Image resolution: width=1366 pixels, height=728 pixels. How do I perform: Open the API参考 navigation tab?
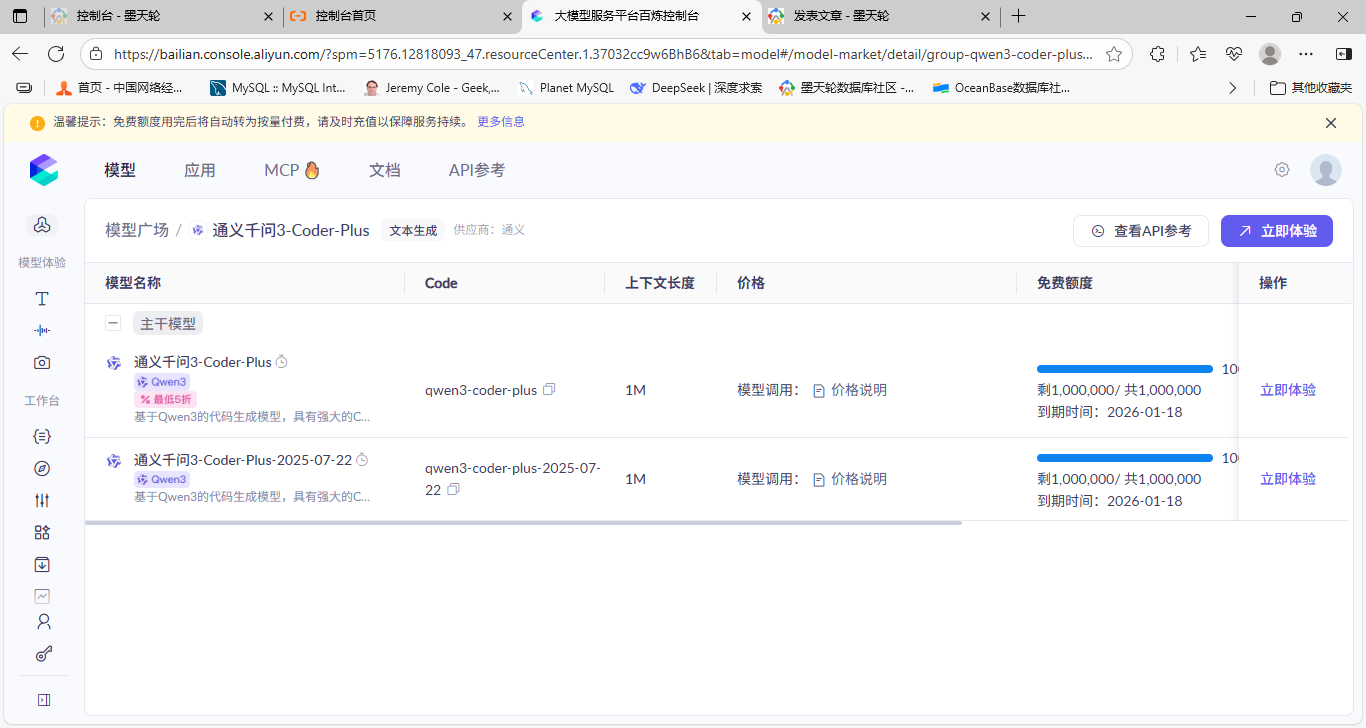[x=477, y=170]
